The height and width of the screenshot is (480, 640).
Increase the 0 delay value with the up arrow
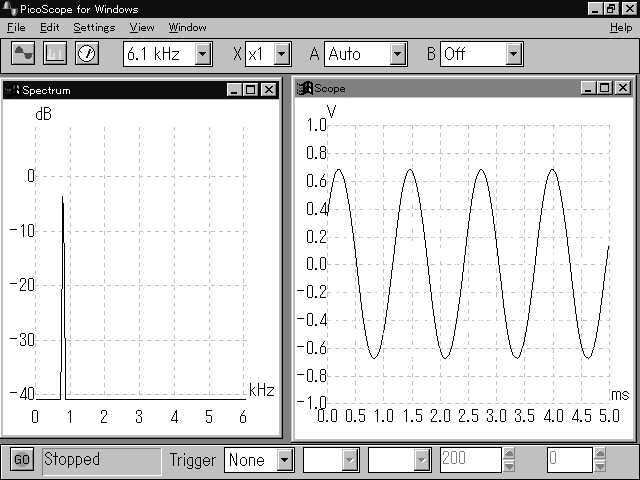tap(600, 453)
